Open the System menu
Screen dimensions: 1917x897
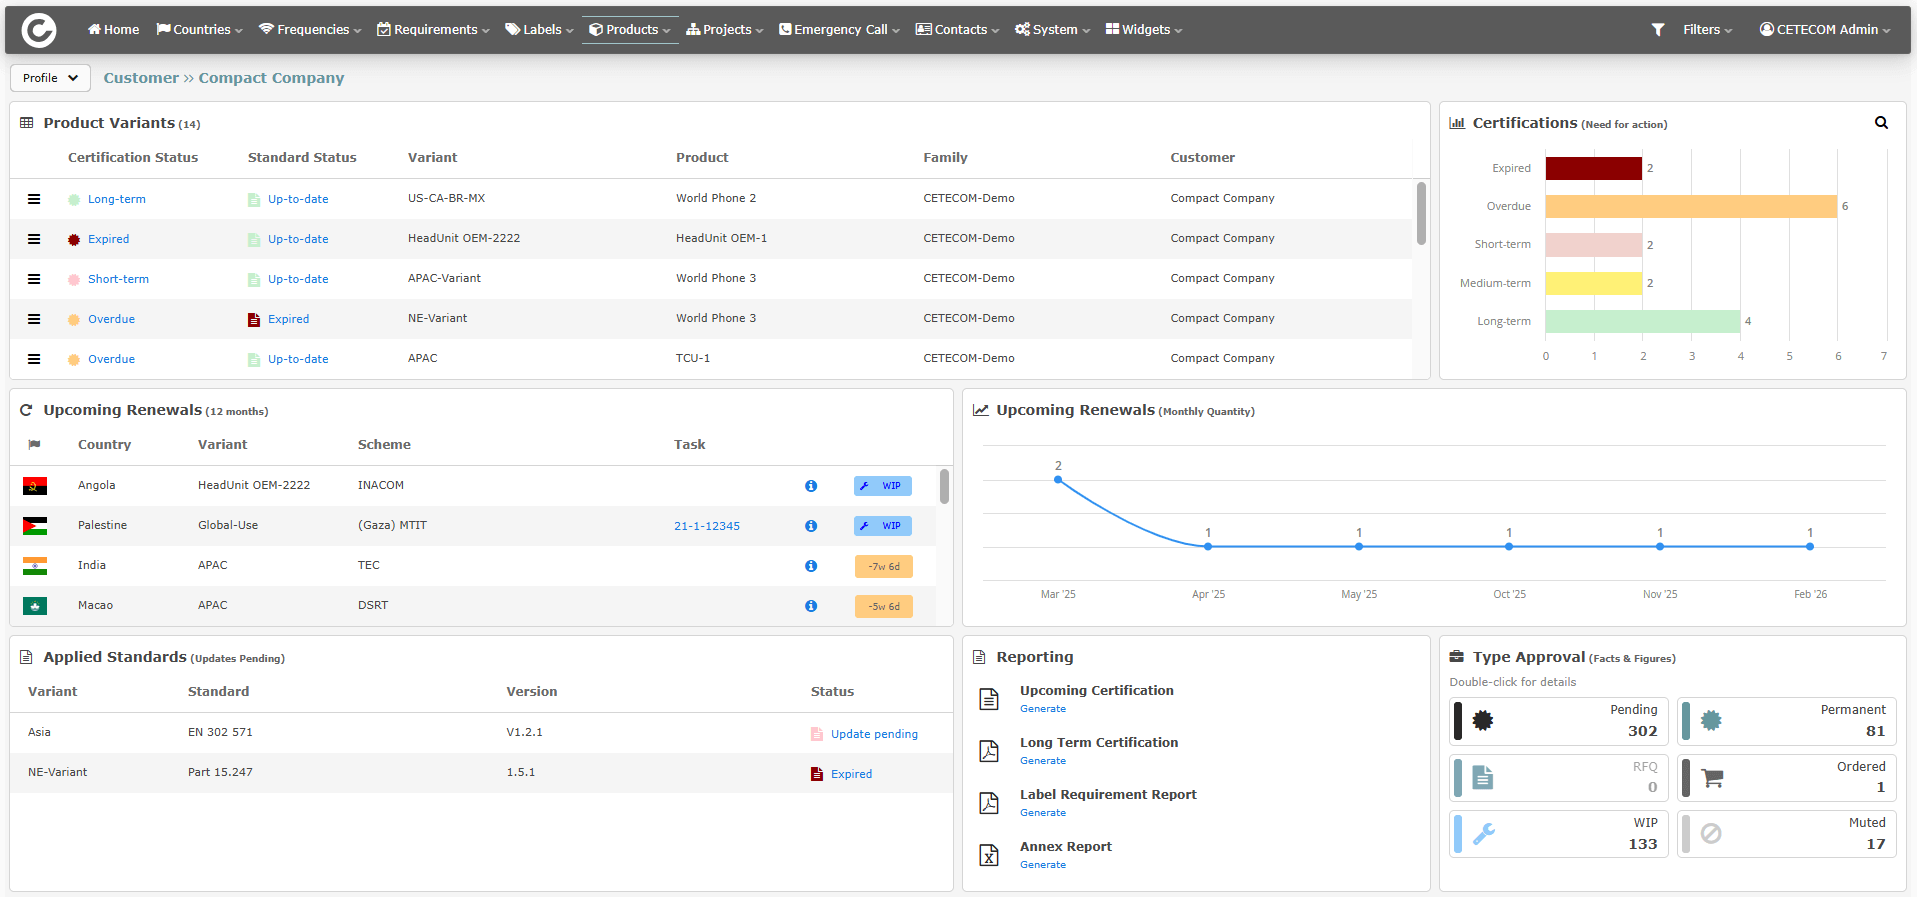[1052, 30]
